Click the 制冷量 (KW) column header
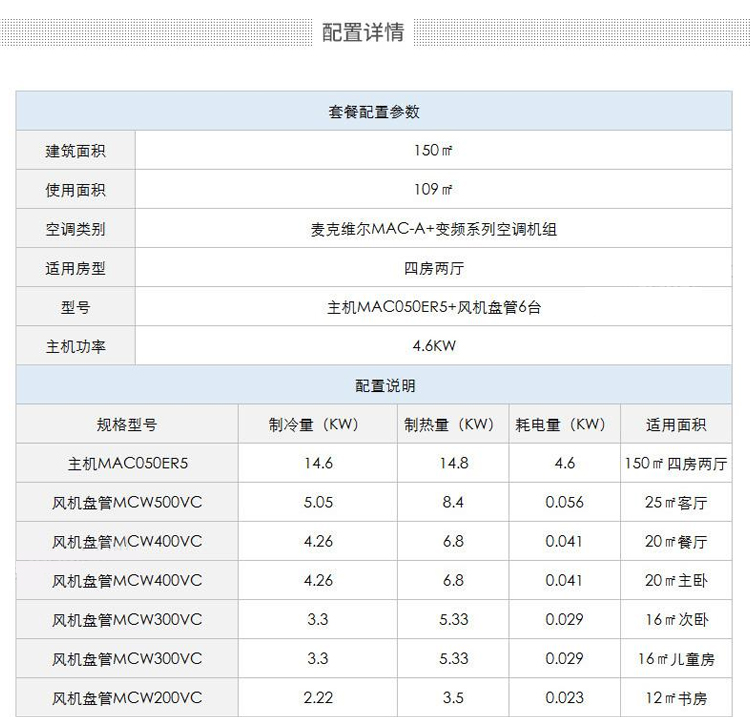 317,424
